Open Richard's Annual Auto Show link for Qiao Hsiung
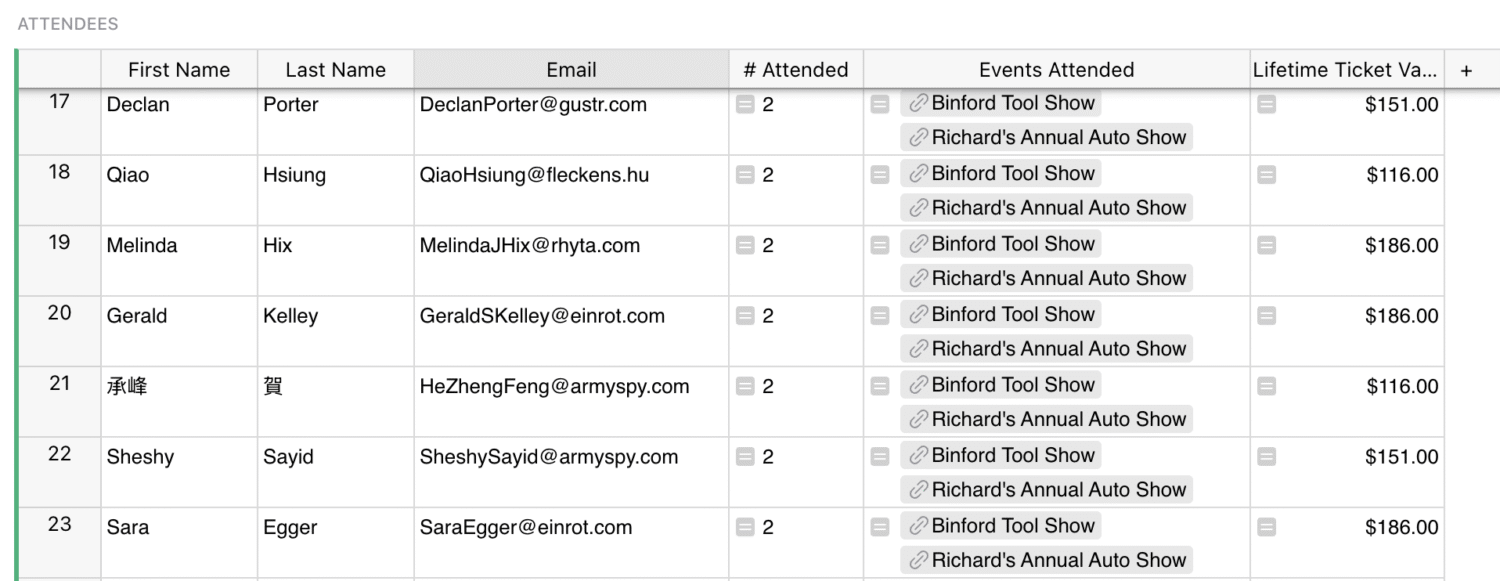The image size is (1500, 581). pos(1046,208)
